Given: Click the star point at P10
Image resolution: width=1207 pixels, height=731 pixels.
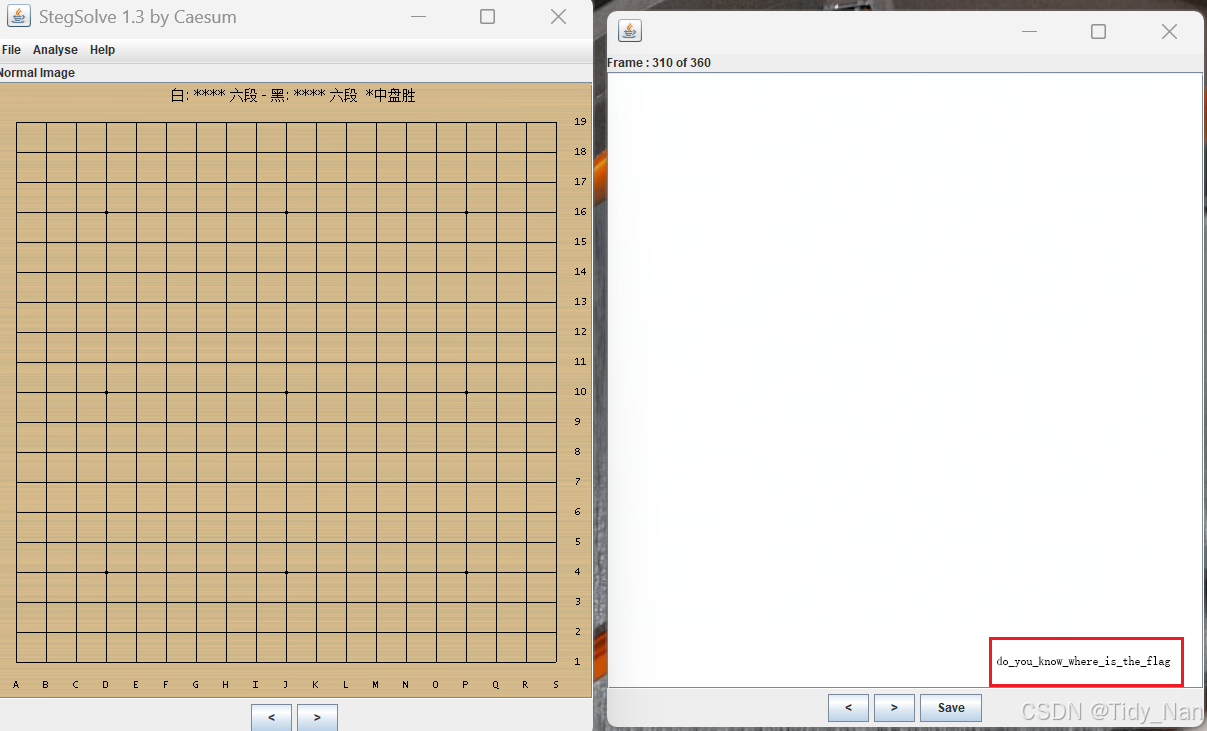Looking at the screenshot, I should coord(466,392).
